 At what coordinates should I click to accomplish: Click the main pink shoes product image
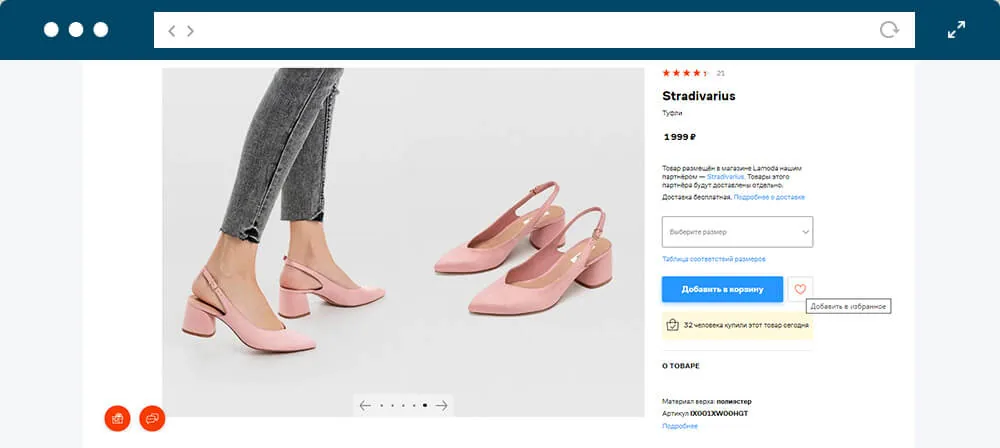403,243
